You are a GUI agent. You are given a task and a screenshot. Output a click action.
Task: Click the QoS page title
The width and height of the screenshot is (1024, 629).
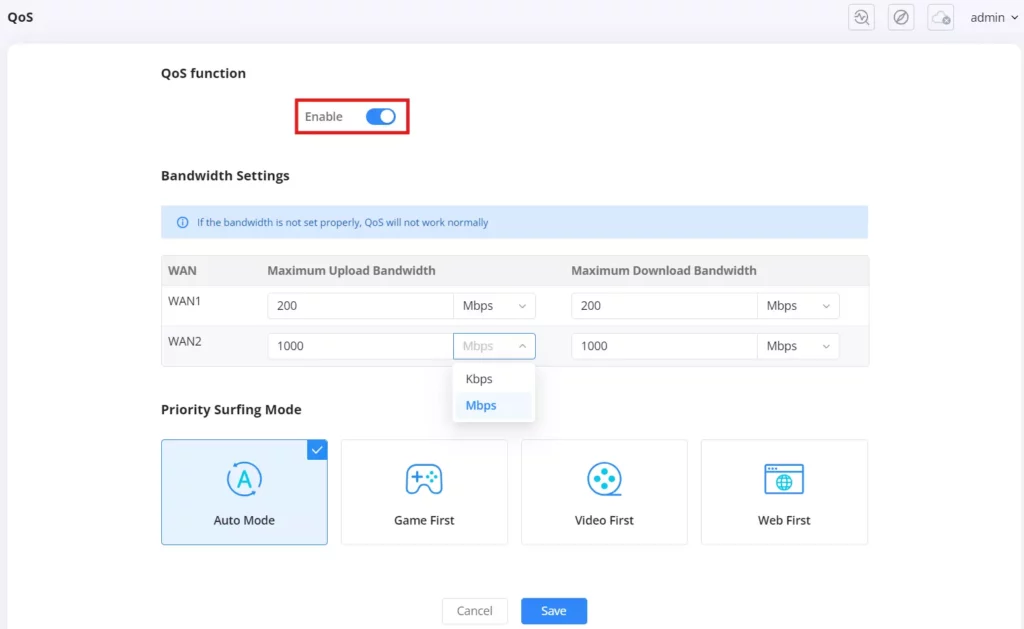pyautogui.click(x=20, y=17)
